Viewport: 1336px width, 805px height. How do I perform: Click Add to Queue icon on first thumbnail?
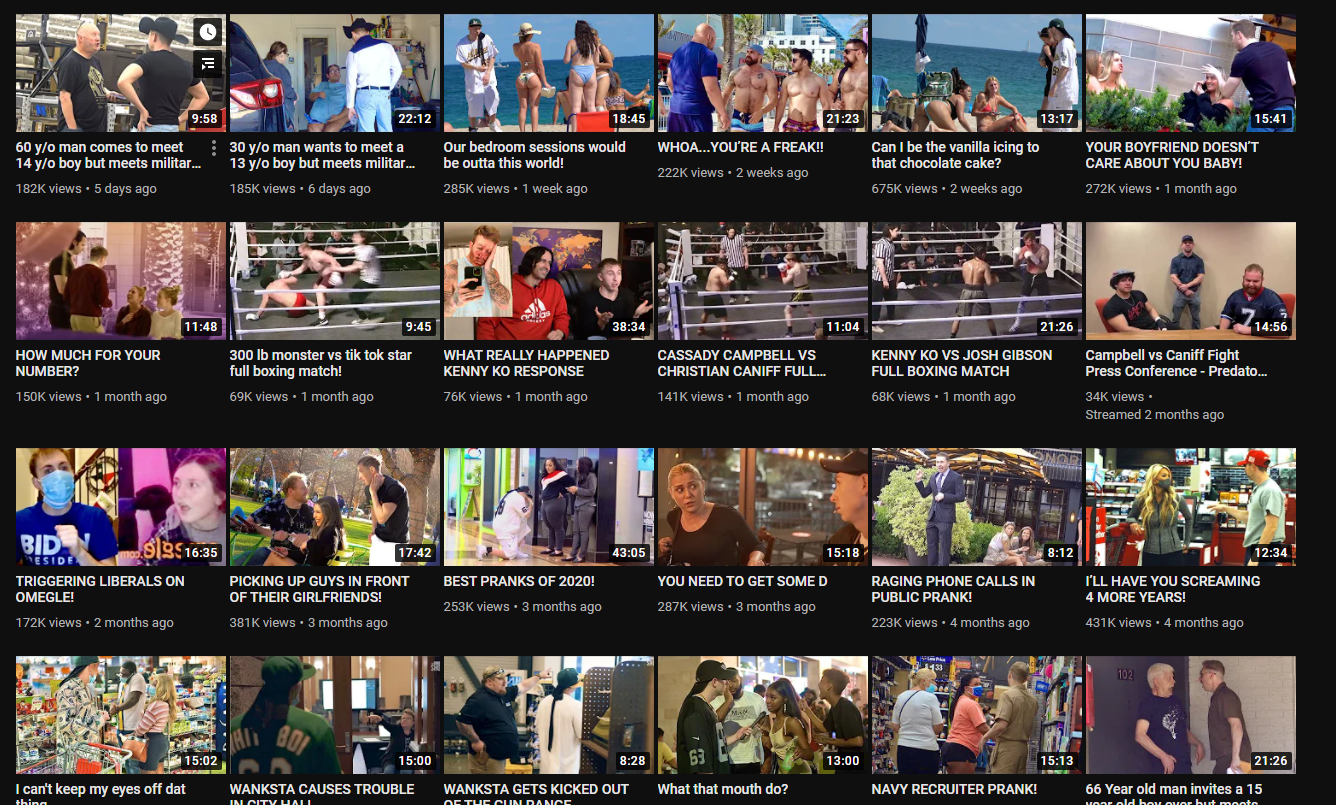[x=207, y=64]
